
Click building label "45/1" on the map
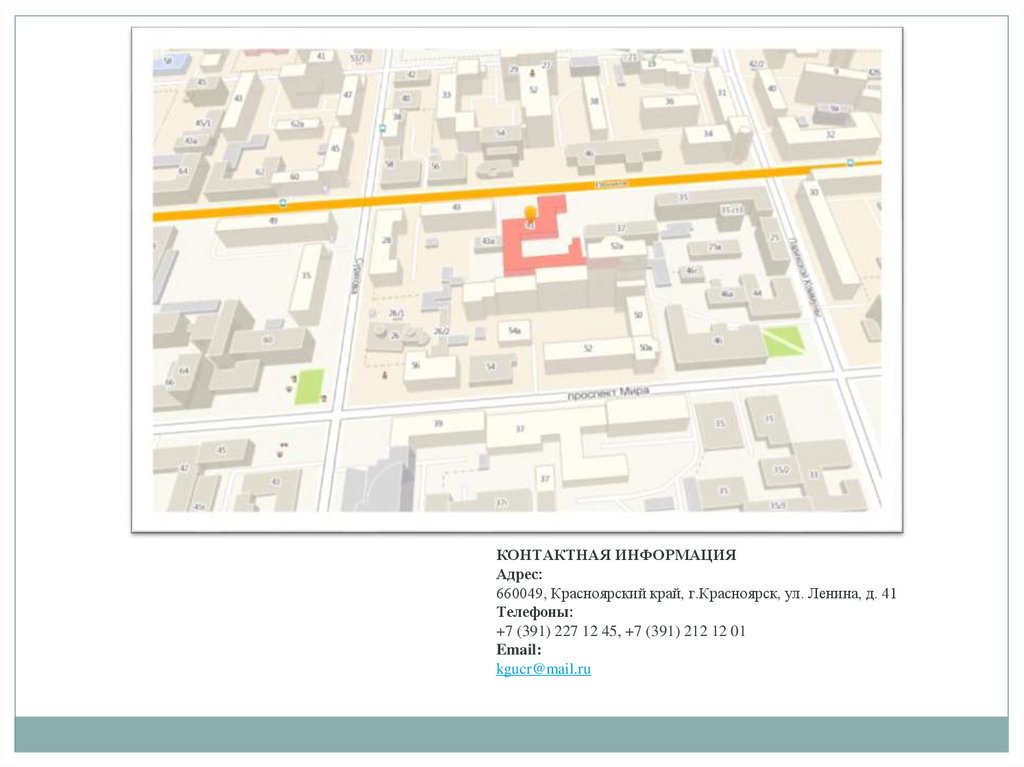[x=203, y=123]
